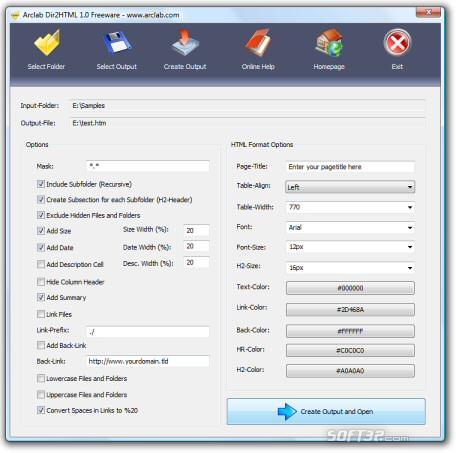Click the Back-Link URL field
This screenshot has height=453, width=456.
click(x=148, y=361)
